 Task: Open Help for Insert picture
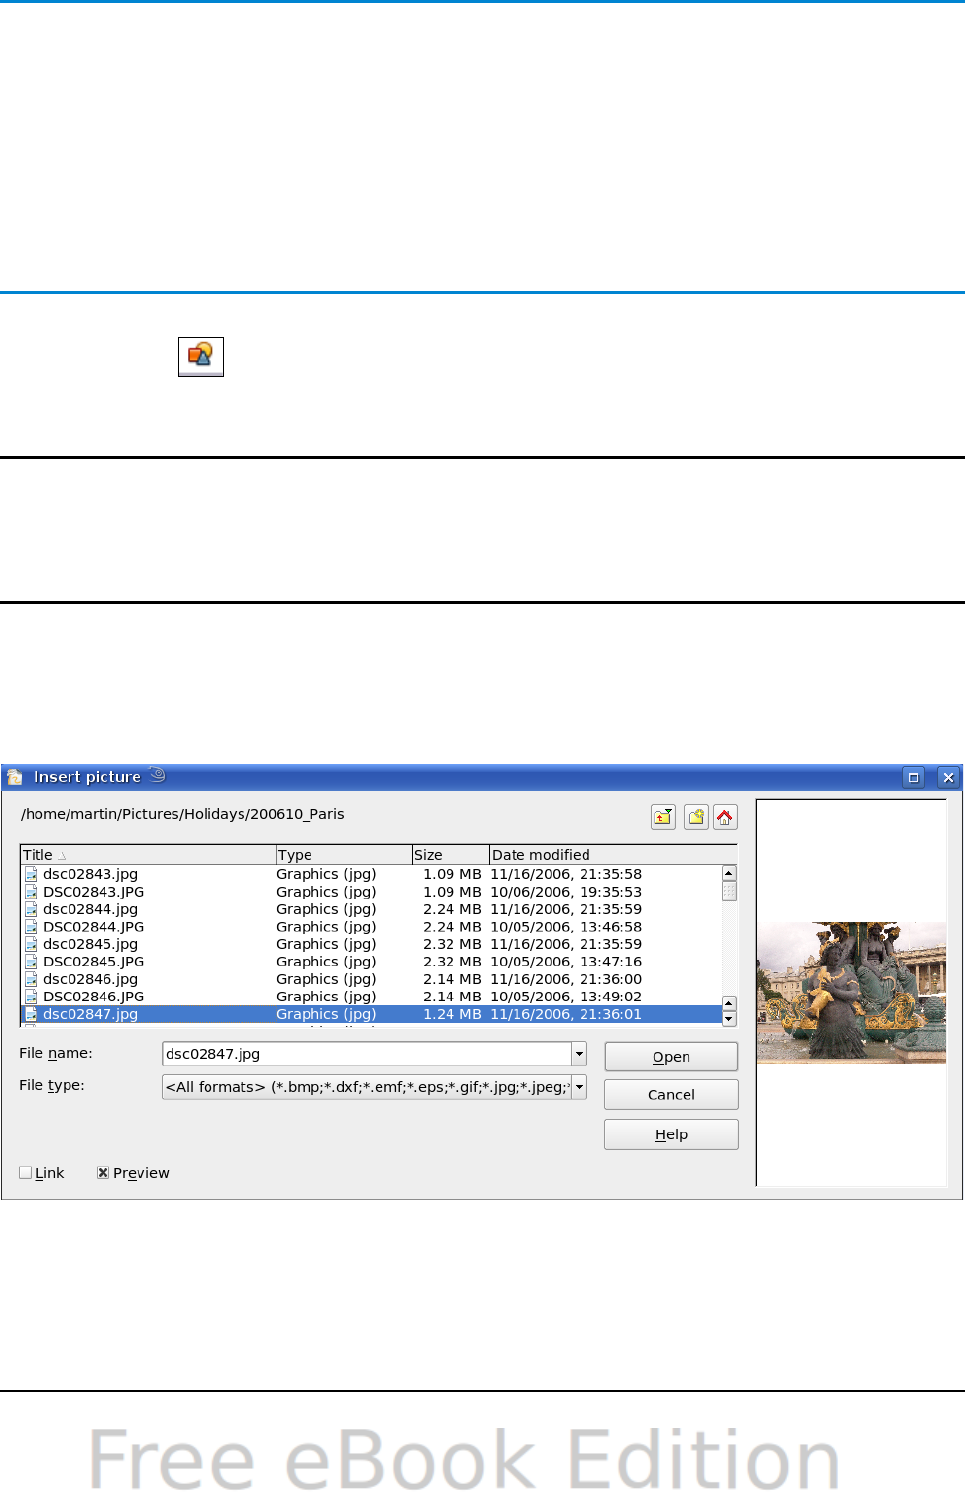(x=671, y=1135)
